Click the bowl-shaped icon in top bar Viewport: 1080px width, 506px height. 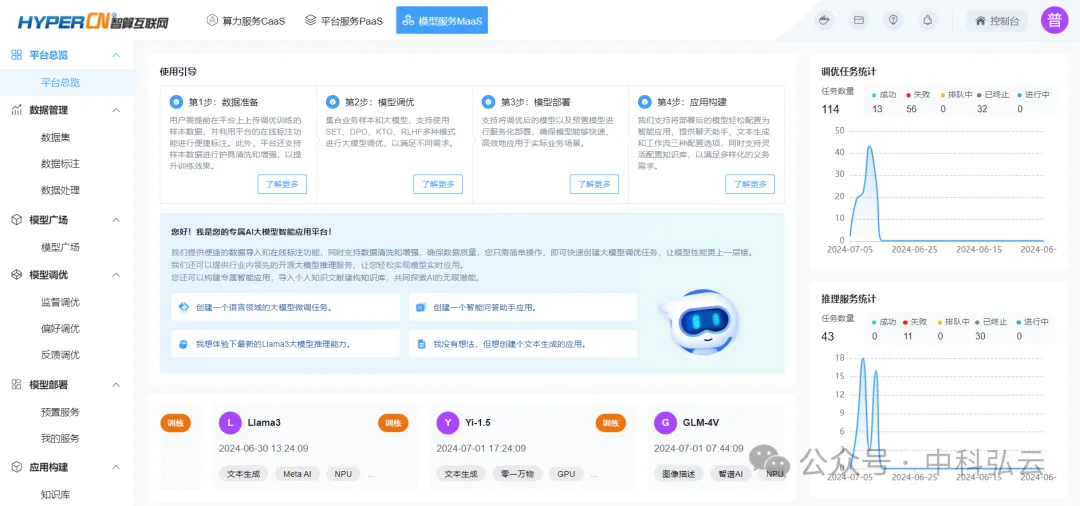pos(824,20)
